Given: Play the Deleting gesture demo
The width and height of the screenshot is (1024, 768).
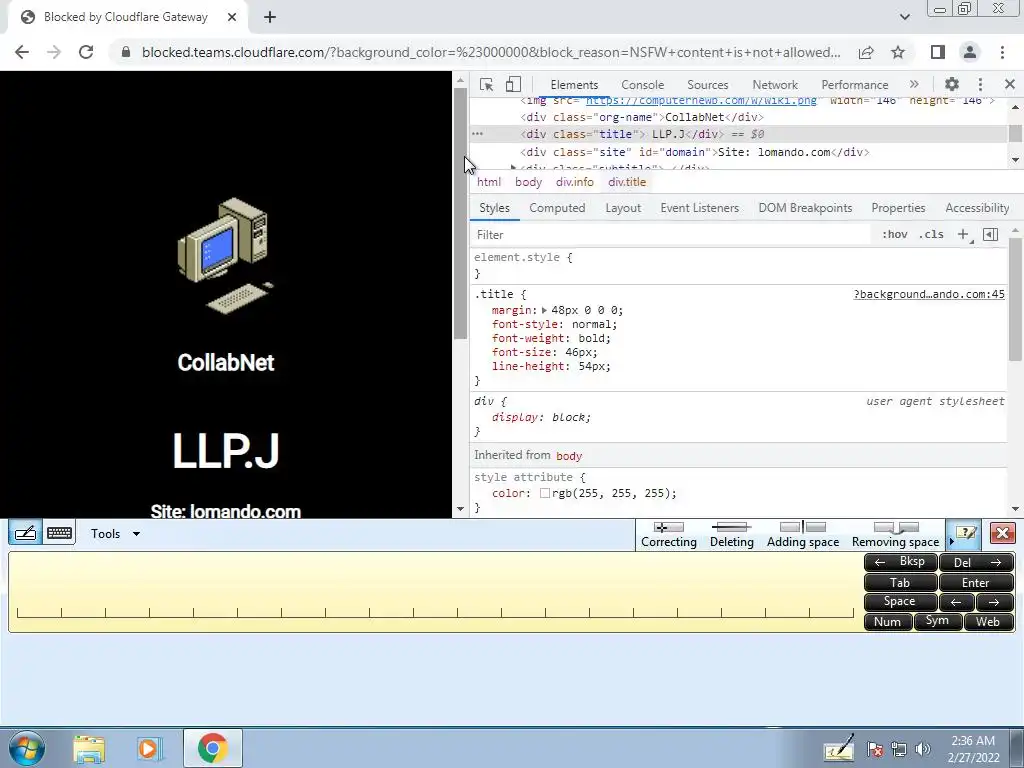Looking at the screenshot, I should coord(731,534).
